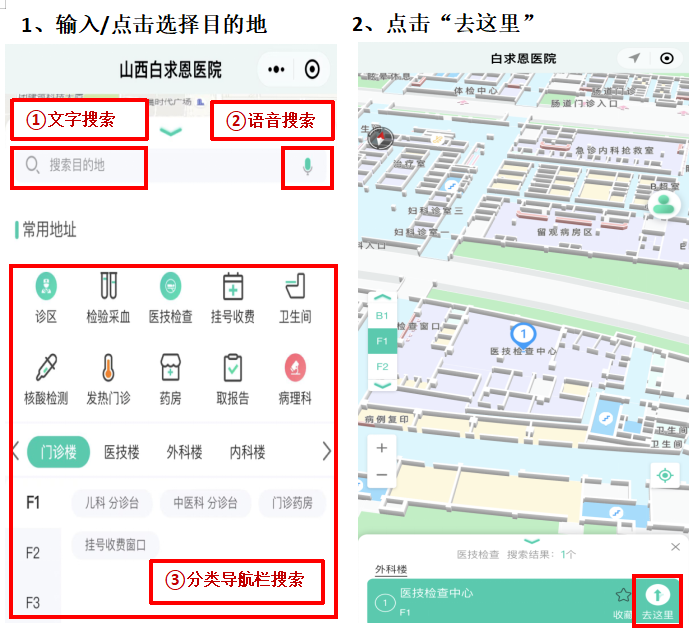The height and width of the screenshot is (634, 696).
Task: Select the 外科楼 tab in search results
Action: click(391, 569)
